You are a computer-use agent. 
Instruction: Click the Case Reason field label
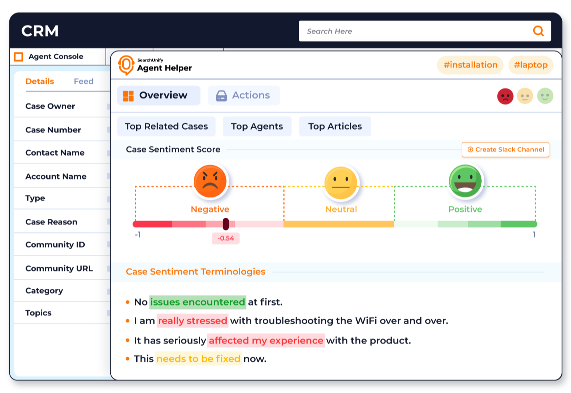pos(51,222)
